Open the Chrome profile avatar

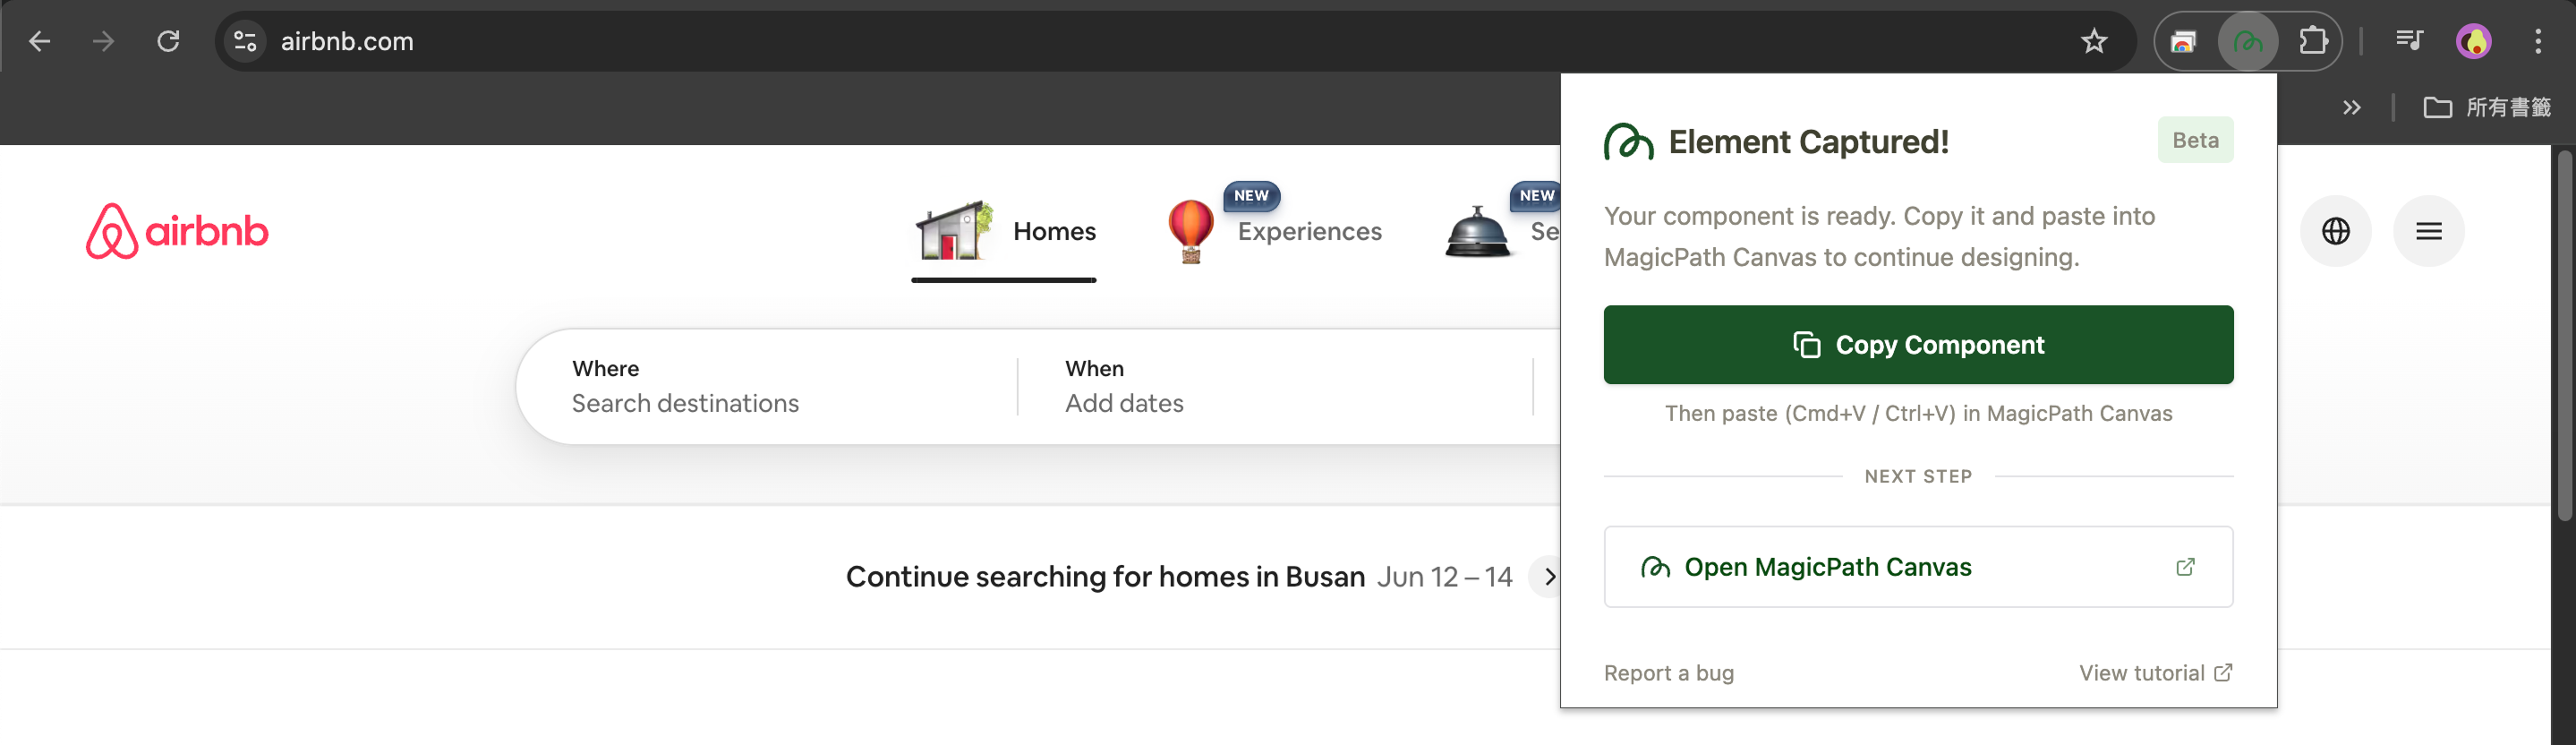point(2473,41)
